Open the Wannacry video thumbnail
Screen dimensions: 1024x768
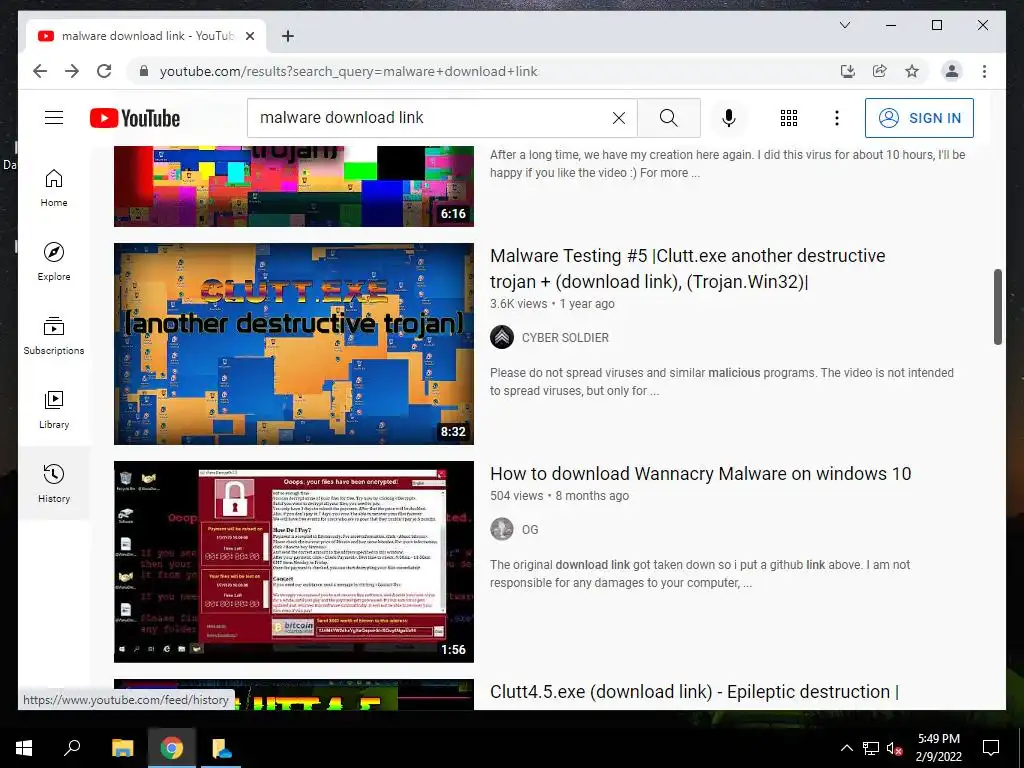[x=294, y=562]
